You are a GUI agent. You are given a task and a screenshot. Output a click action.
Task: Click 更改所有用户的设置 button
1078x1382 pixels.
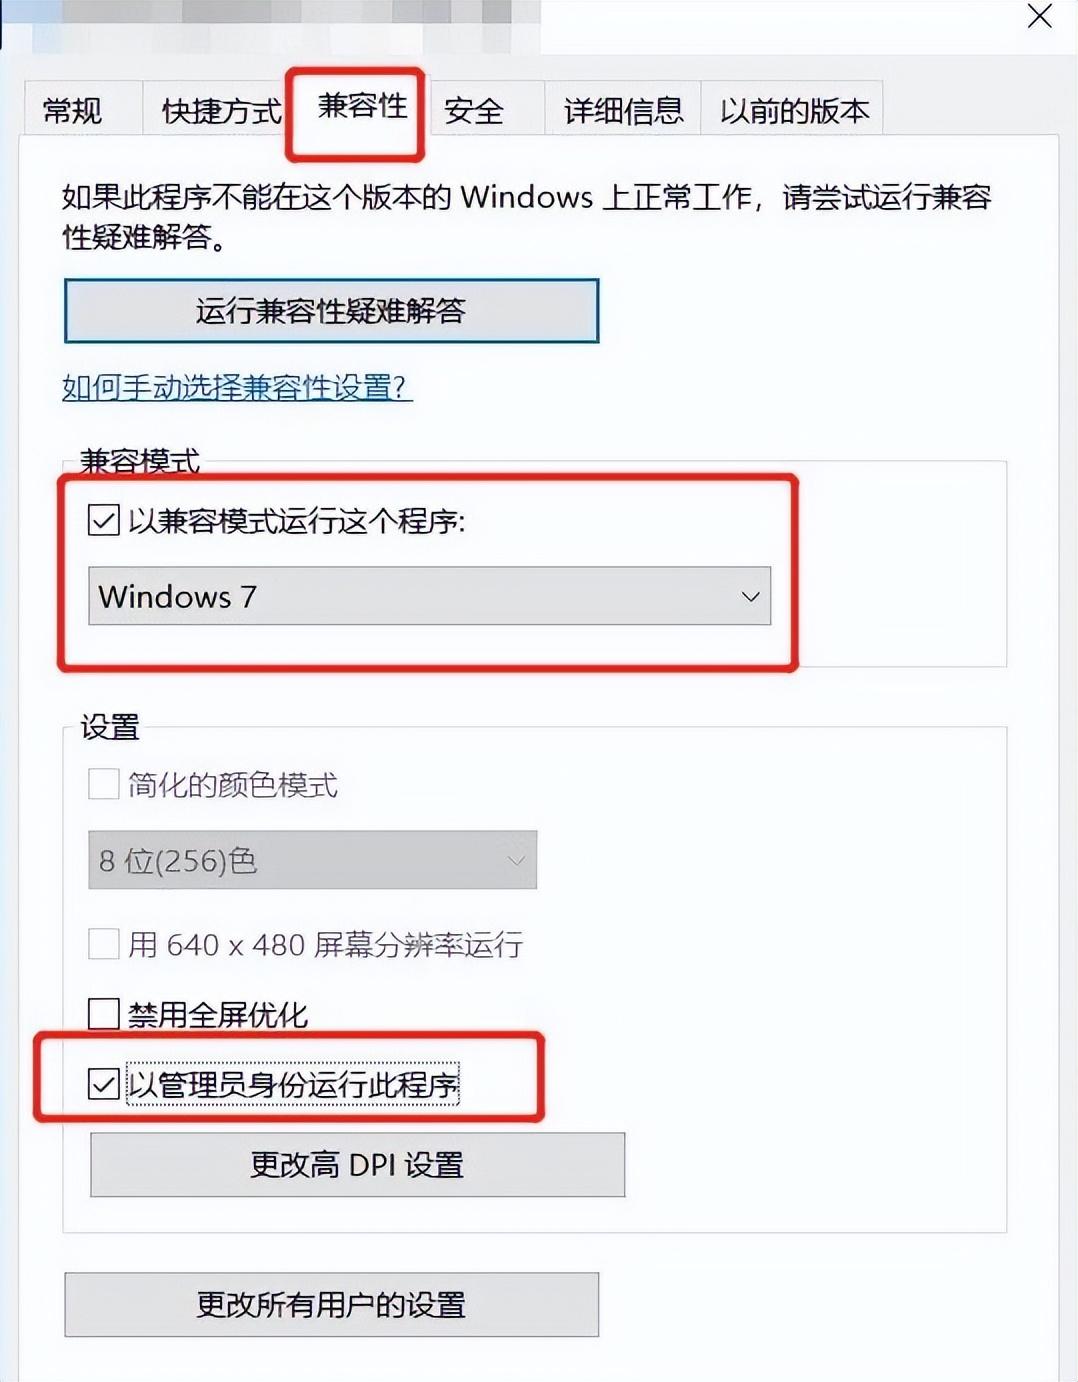(331, 1305)
